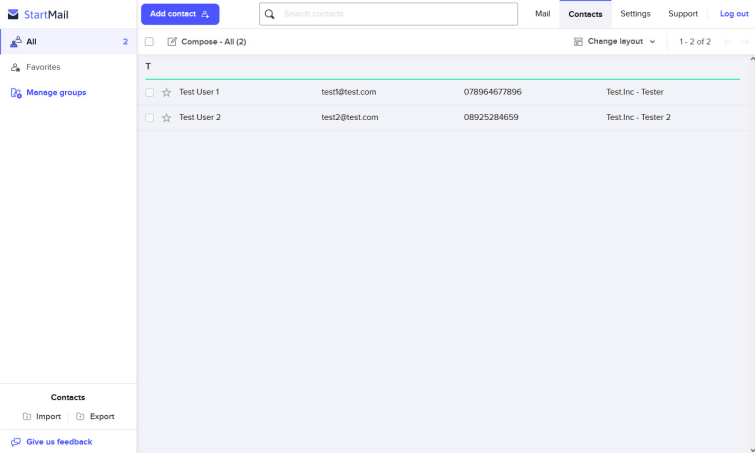
Task: Click the compose pencil icon
Action: 172,41
